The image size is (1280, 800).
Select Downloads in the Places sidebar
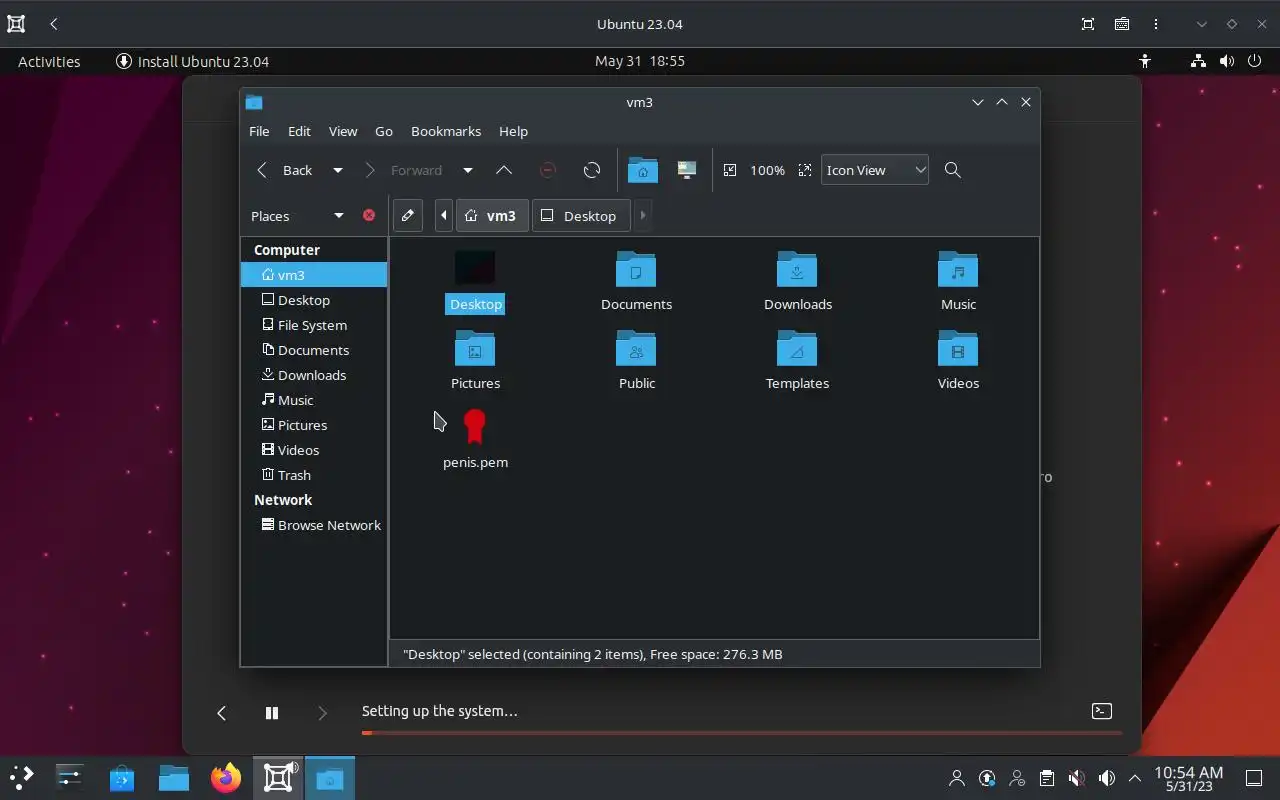pyautogui.click(x=314, y=375)
